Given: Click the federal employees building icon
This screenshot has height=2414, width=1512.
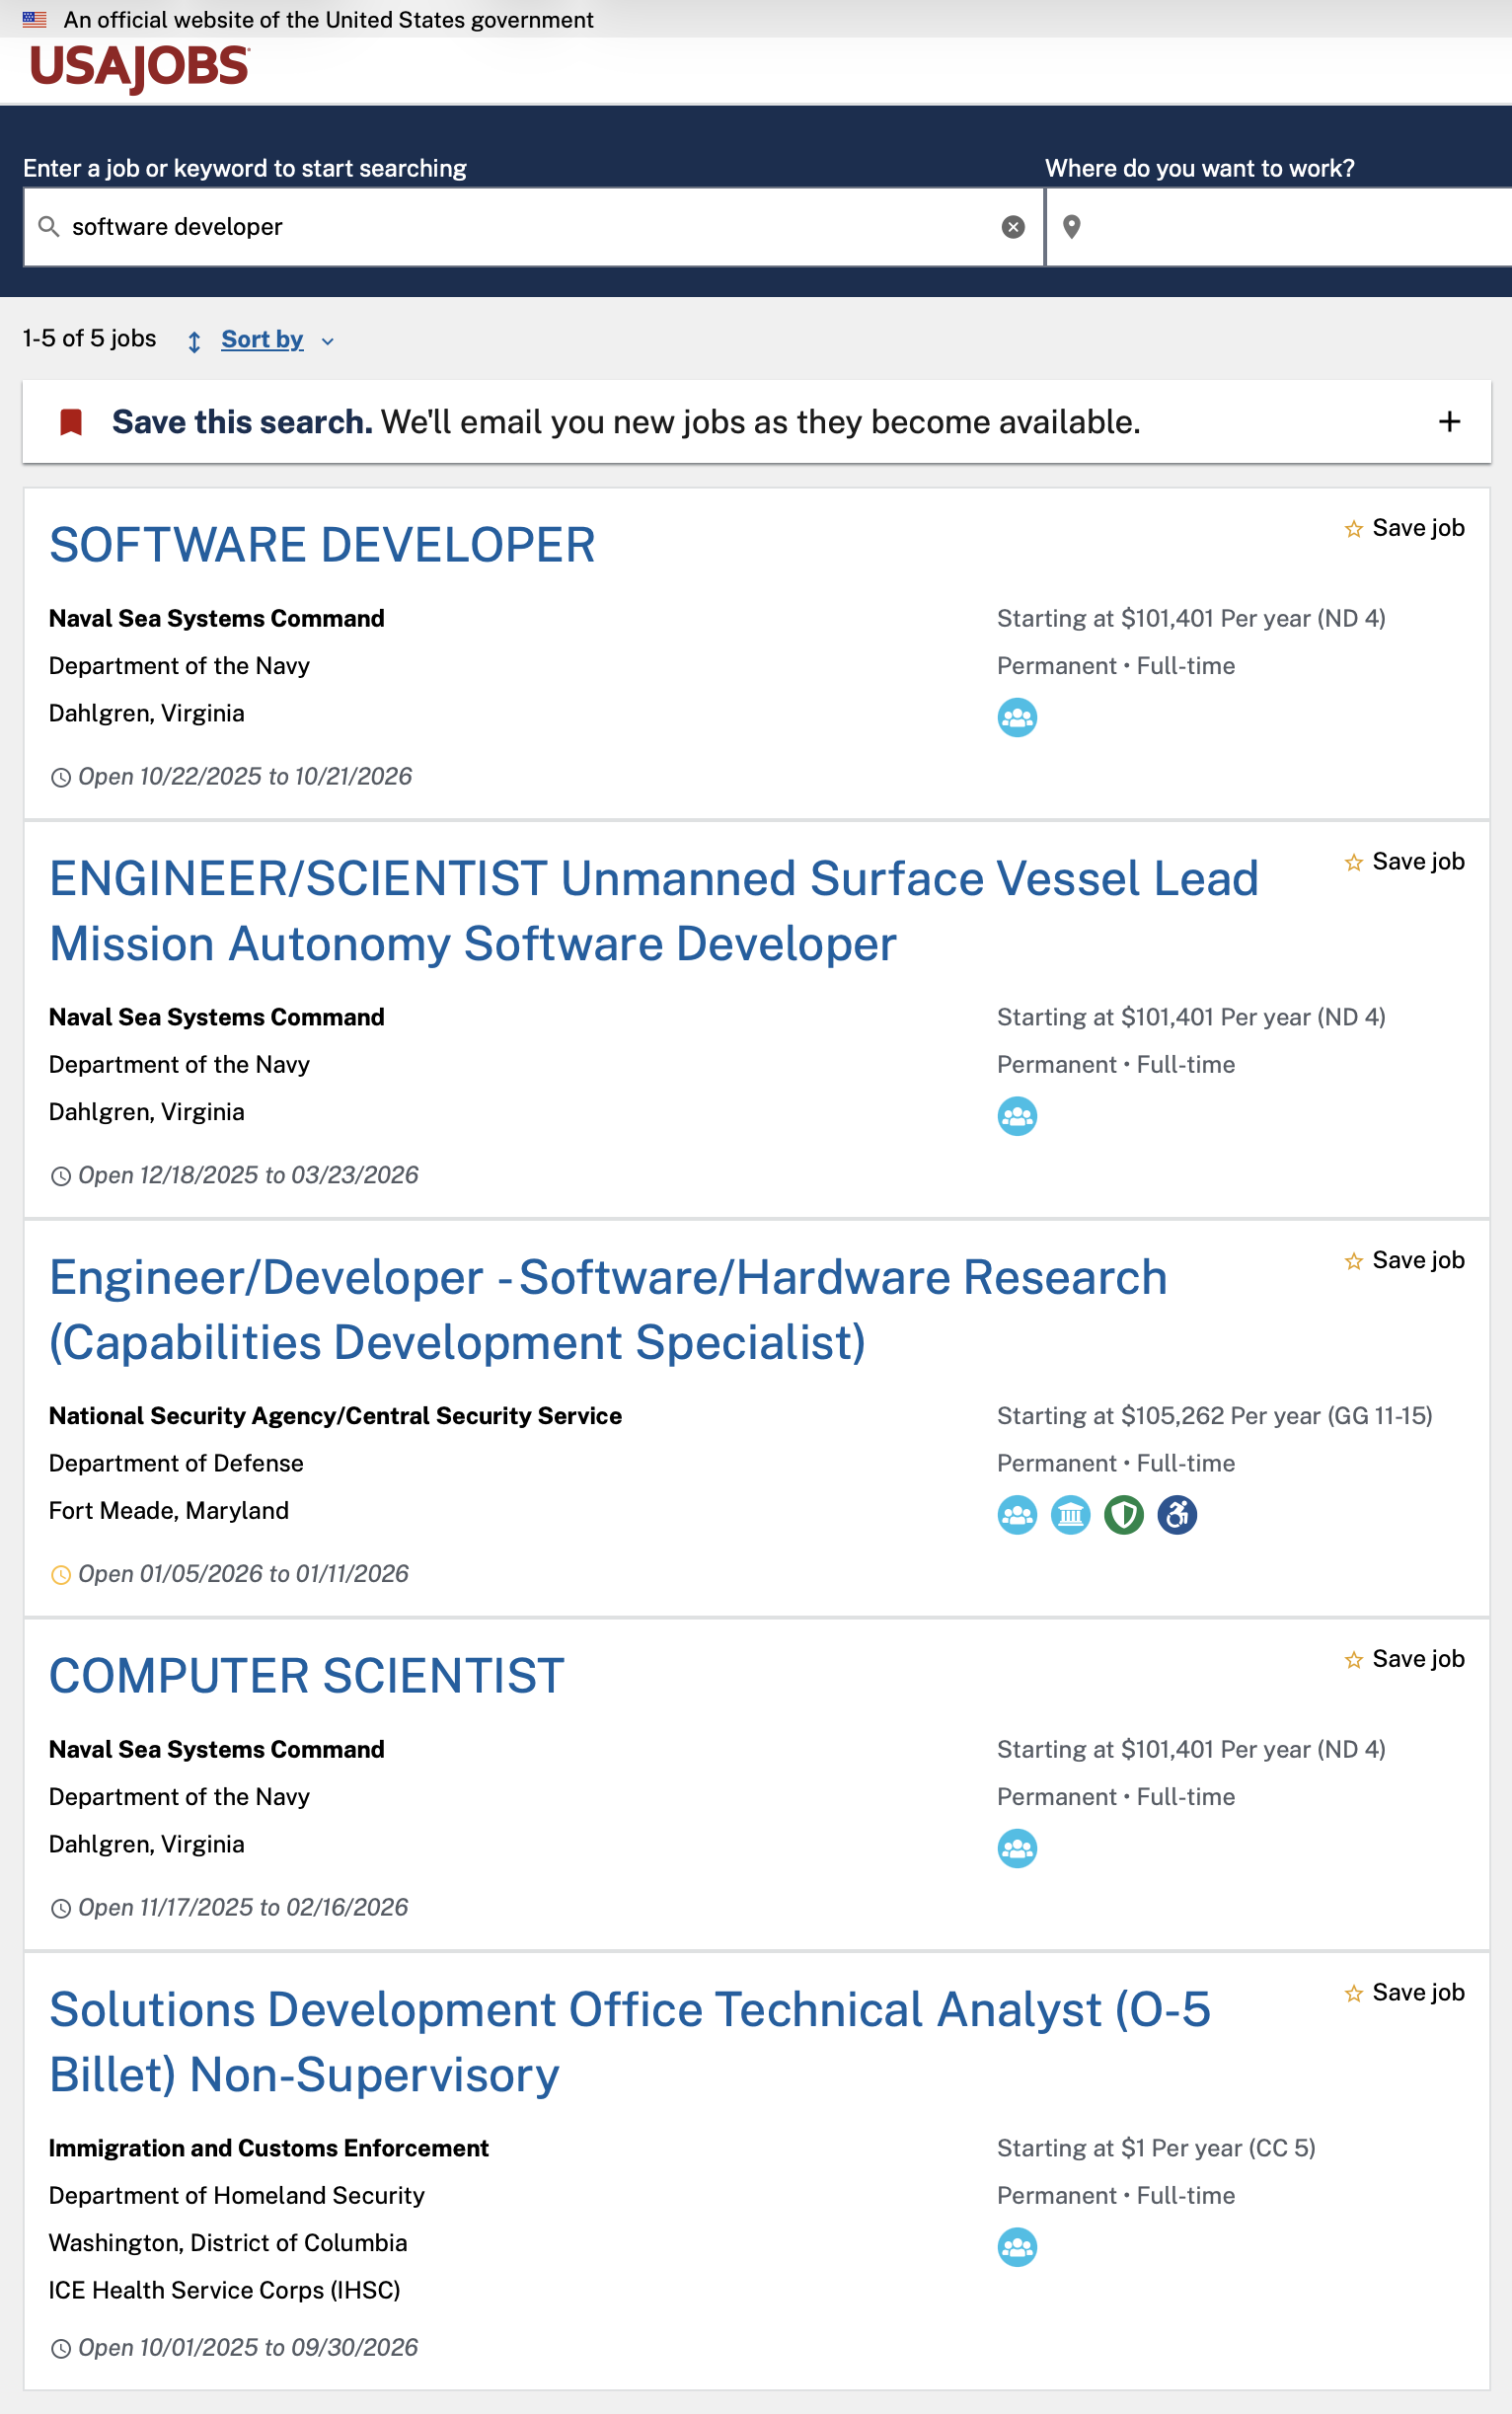Looking at the screenshot, I should coord(1071,1515).
